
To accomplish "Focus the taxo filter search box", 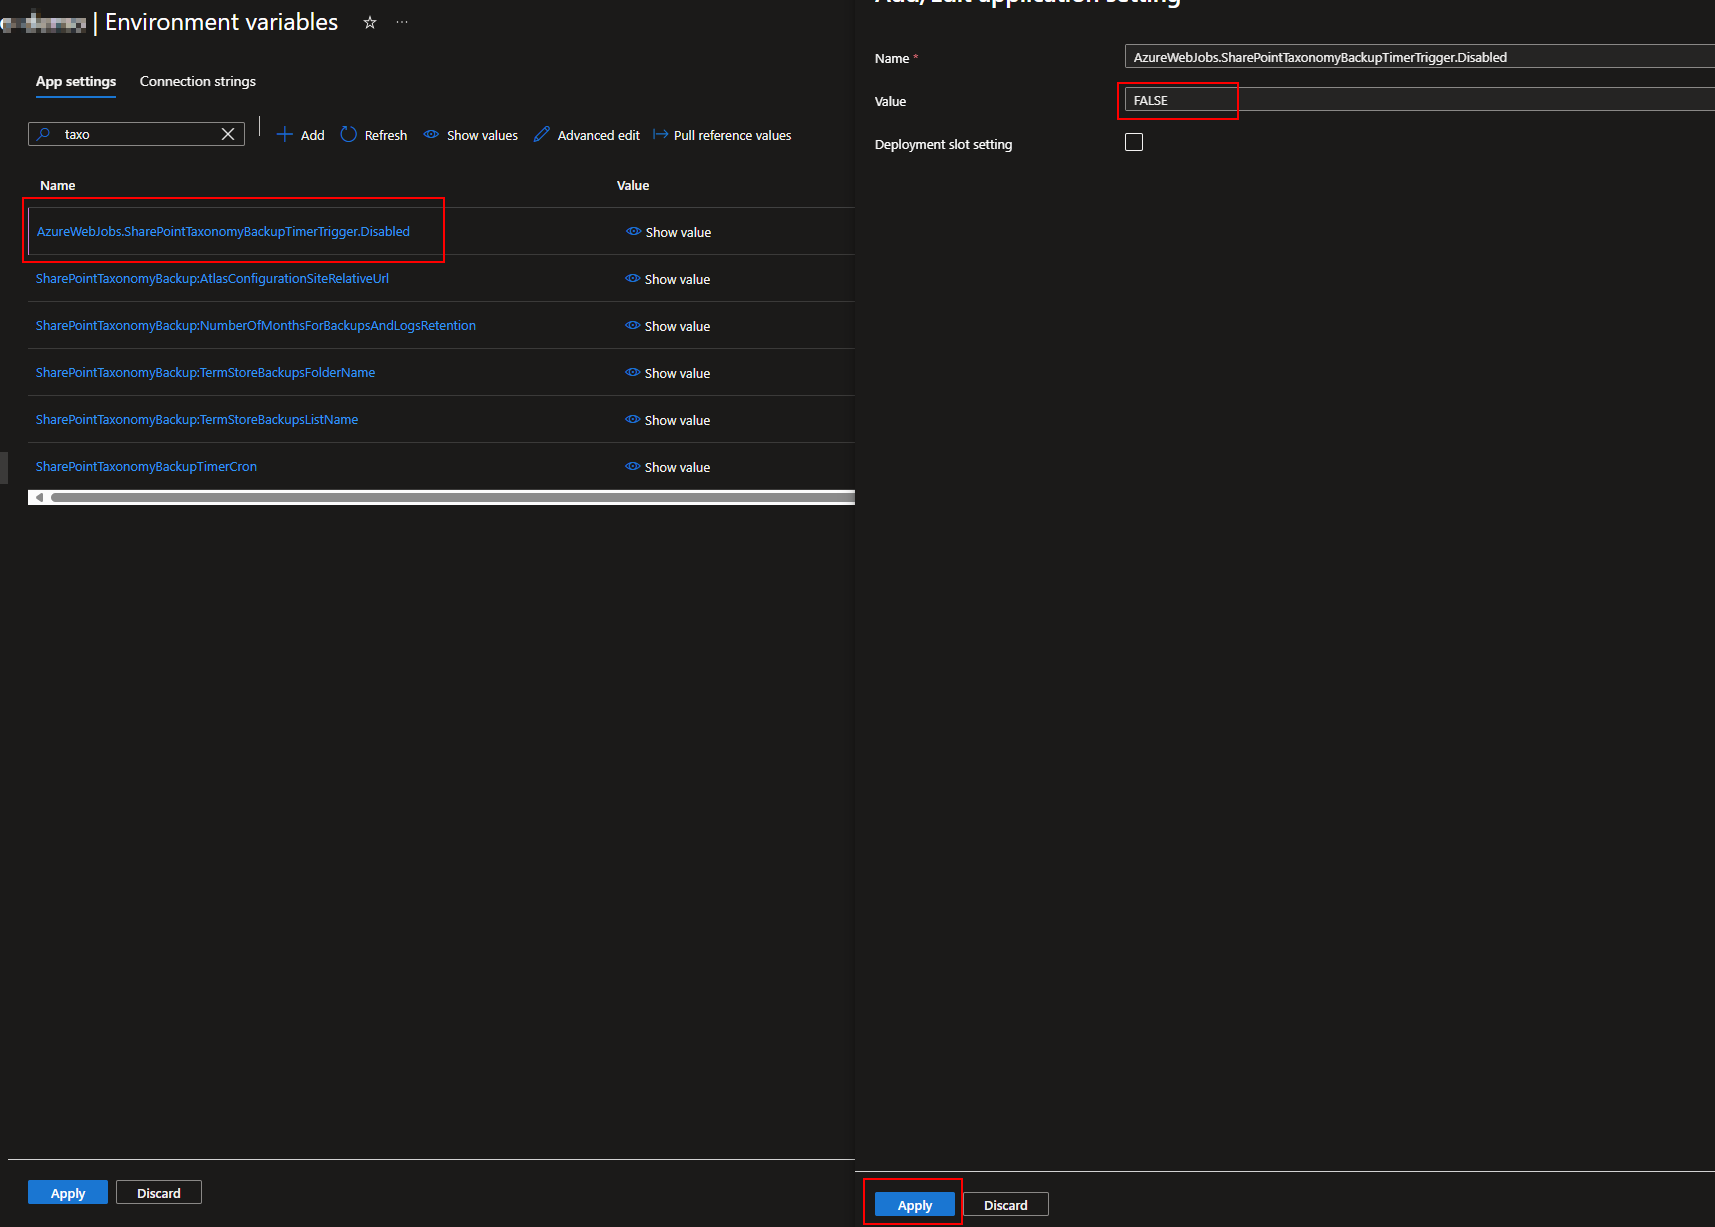I will 137,134.
